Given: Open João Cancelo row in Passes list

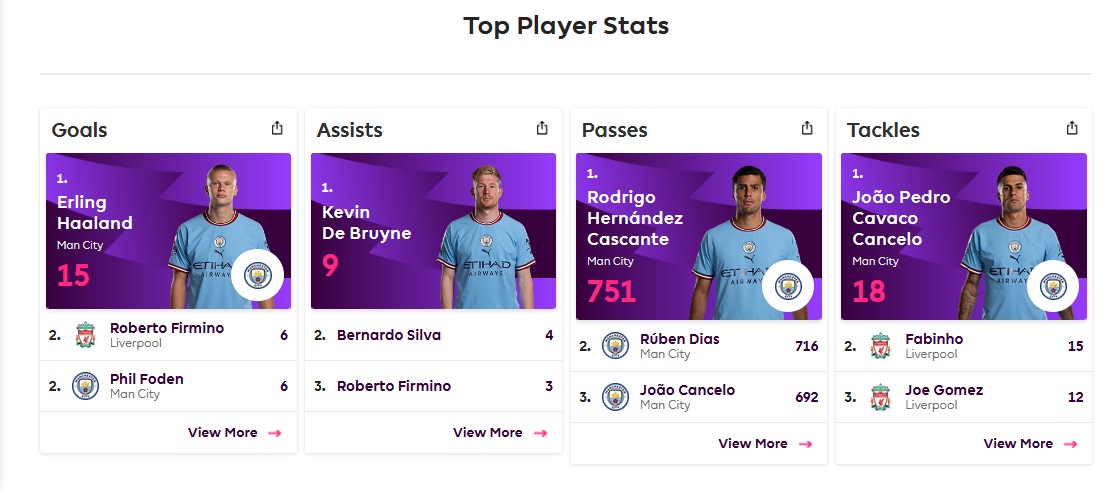Looking at the screenshot, I should pyautogui.click(x=699, y=397).
